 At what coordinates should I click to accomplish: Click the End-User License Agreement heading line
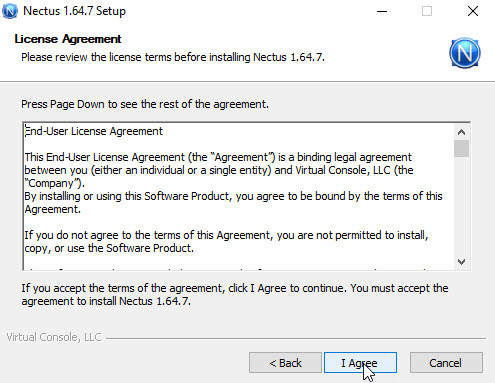pyautogui.click(x=94, y=131)
